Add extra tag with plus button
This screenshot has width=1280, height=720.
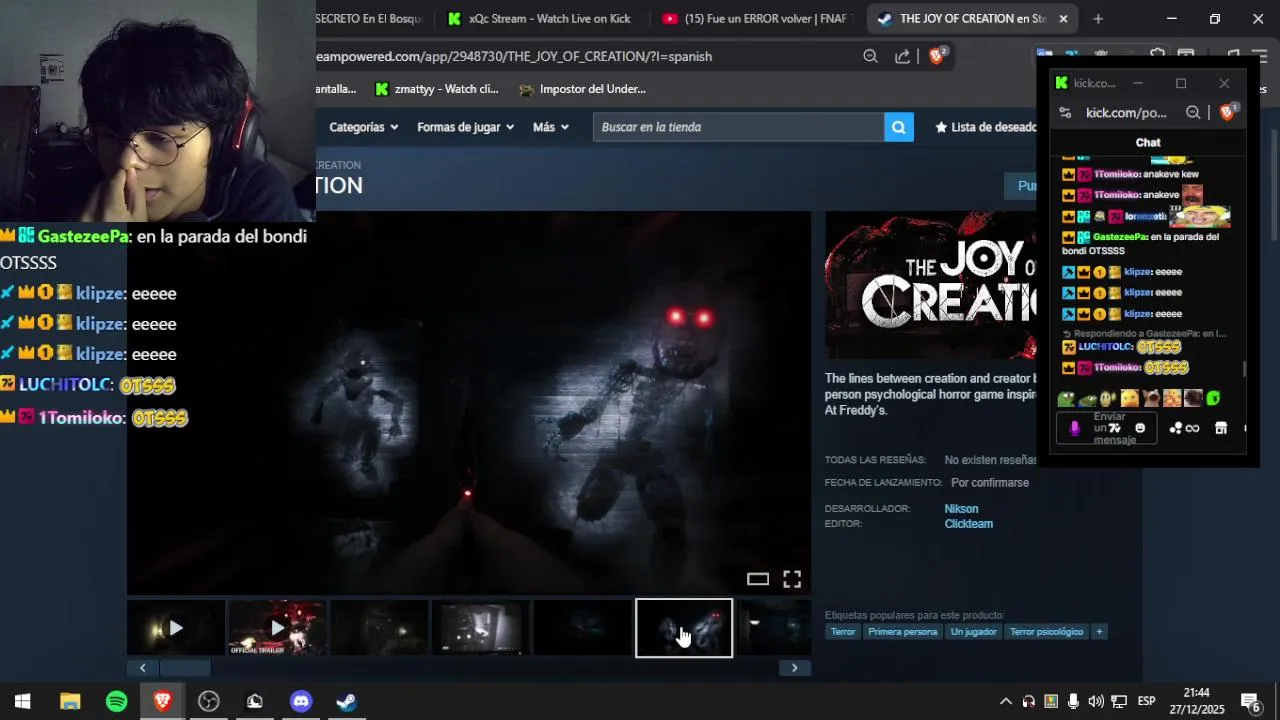[1099, 631]
